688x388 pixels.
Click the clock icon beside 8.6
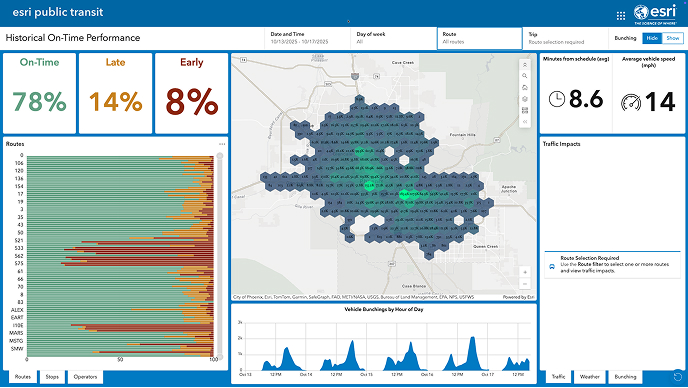557,99
